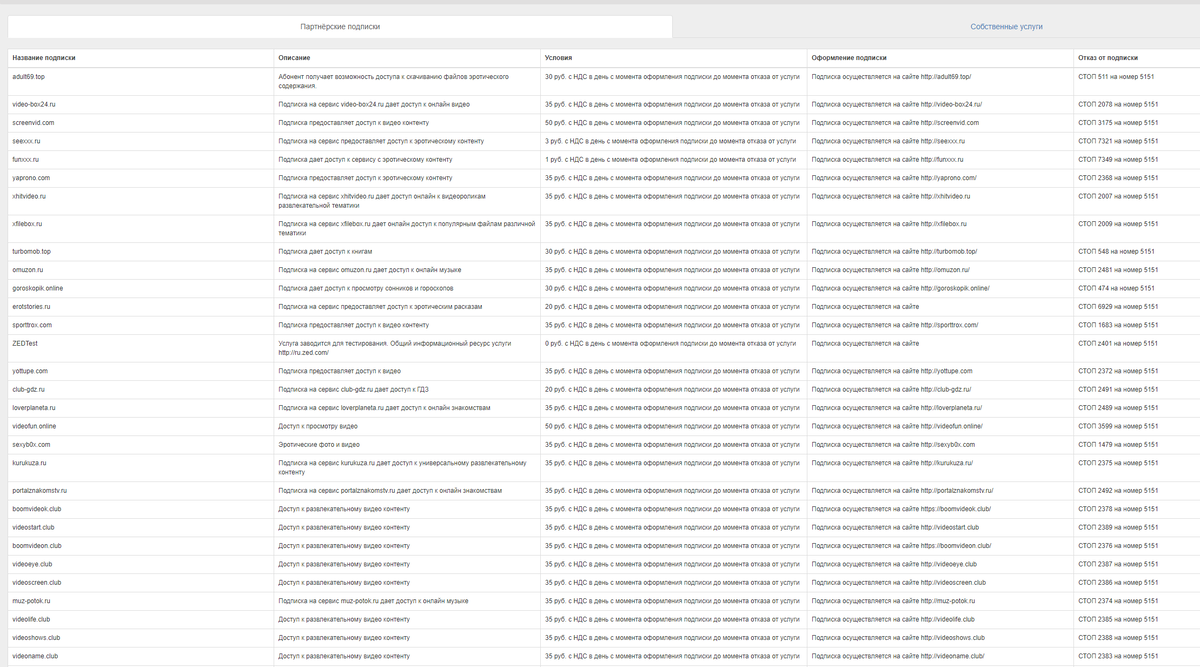Select club-gdz.ru in the name column
1200x667 pixels.
pyautogui.click(x=29, y=389)
